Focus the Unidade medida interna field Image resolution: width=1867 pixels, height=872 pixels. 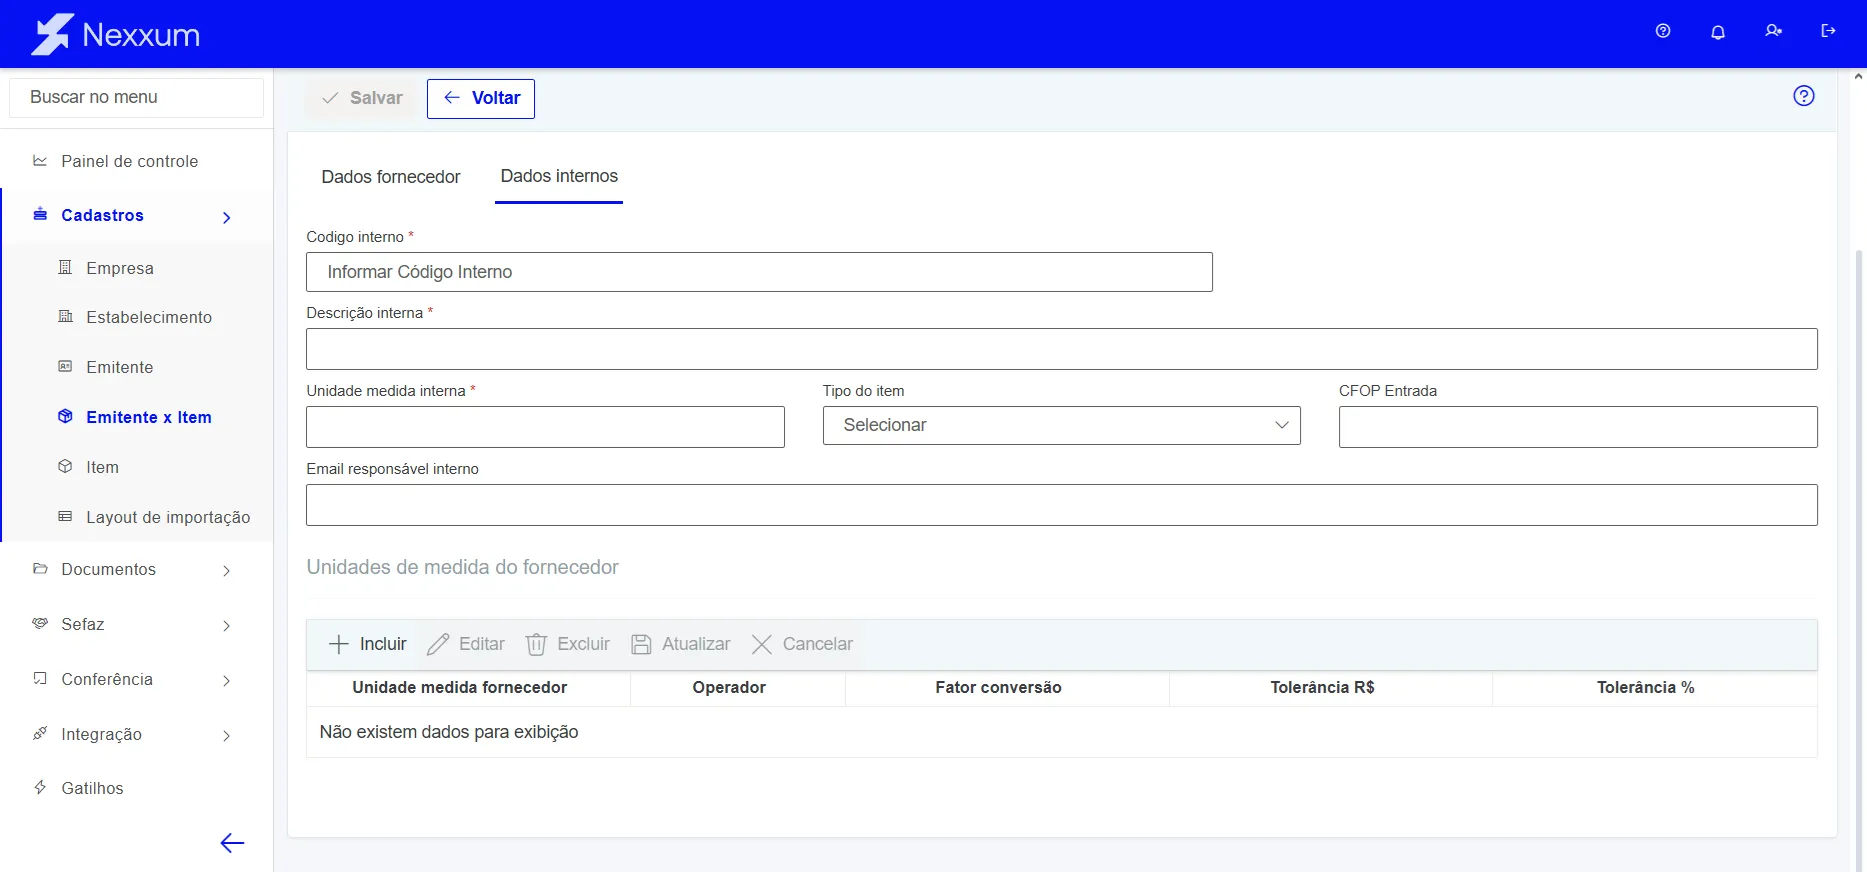click(545, 427)
